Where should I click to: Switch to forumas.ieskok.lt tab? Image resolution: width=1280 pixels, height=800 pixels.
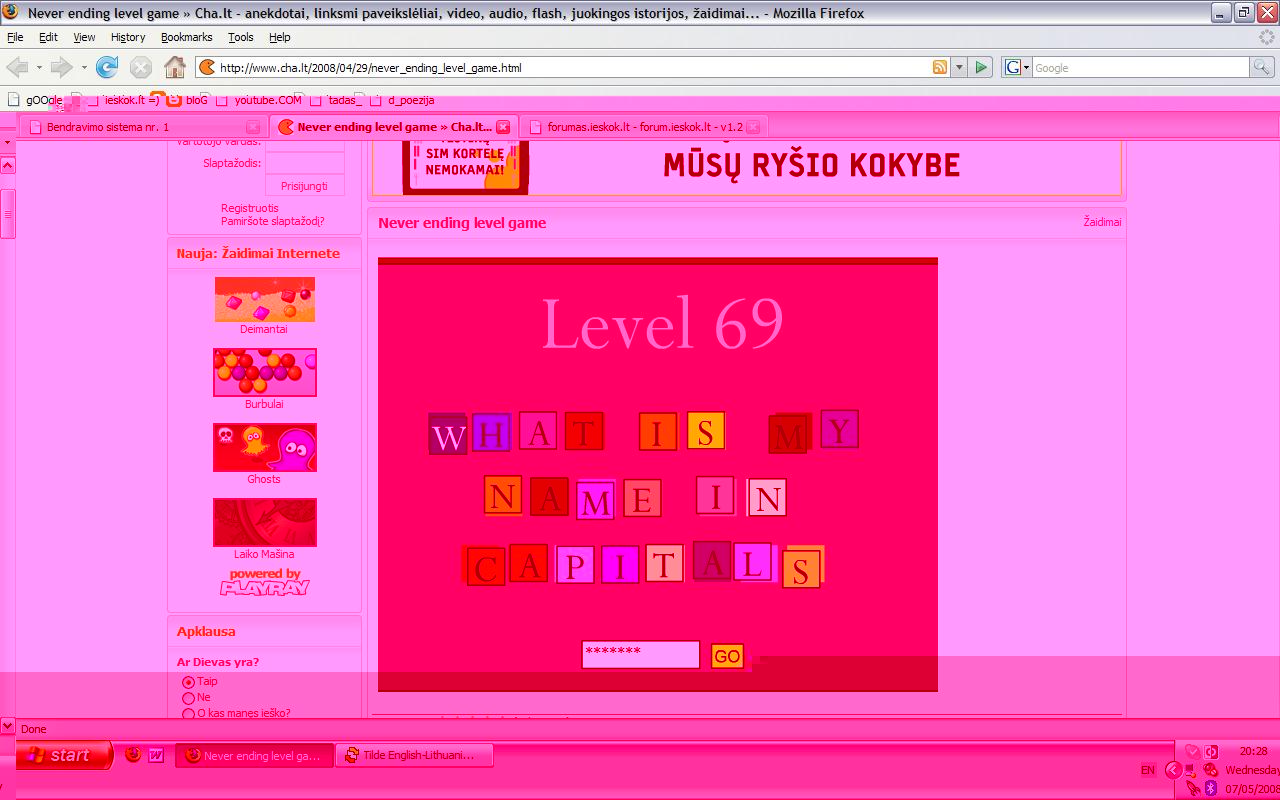(x=644, y=127)
